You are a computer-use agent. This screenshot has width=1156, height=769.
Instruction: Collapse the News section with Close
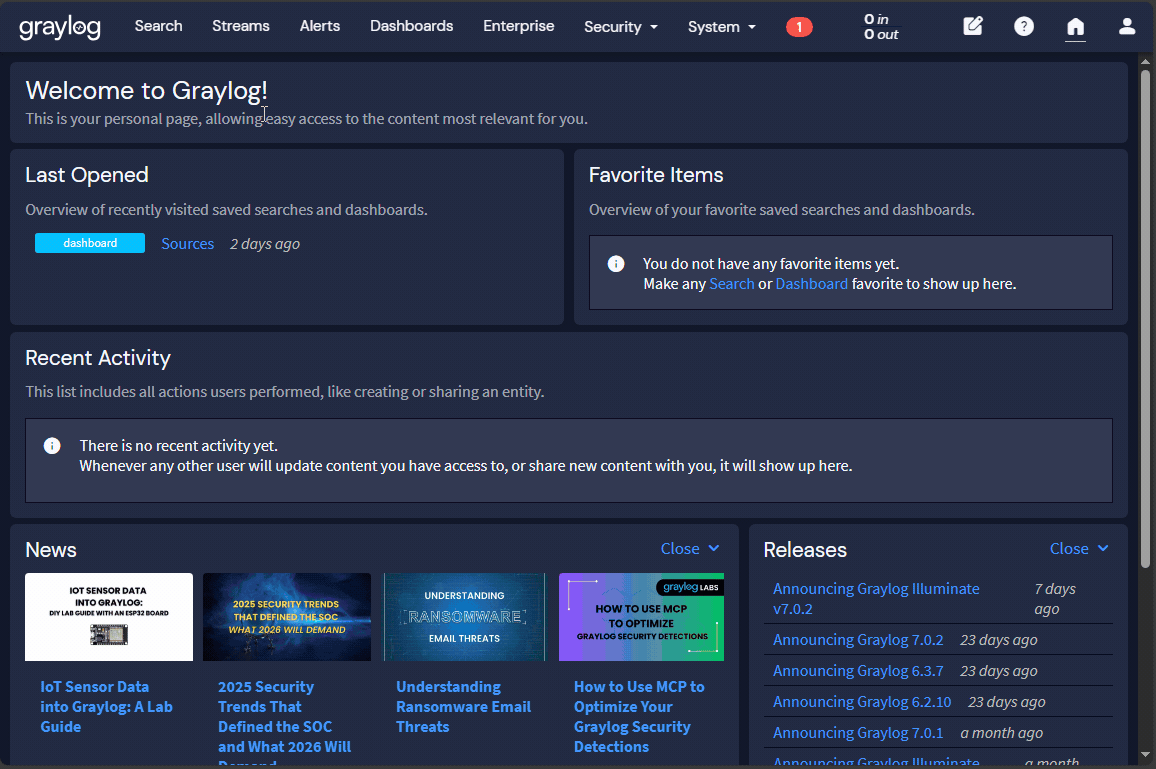690,548
